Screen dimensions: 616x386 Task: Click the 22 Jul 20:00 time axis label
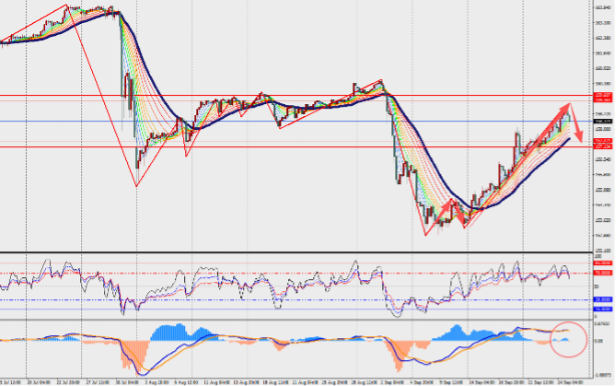68,382
